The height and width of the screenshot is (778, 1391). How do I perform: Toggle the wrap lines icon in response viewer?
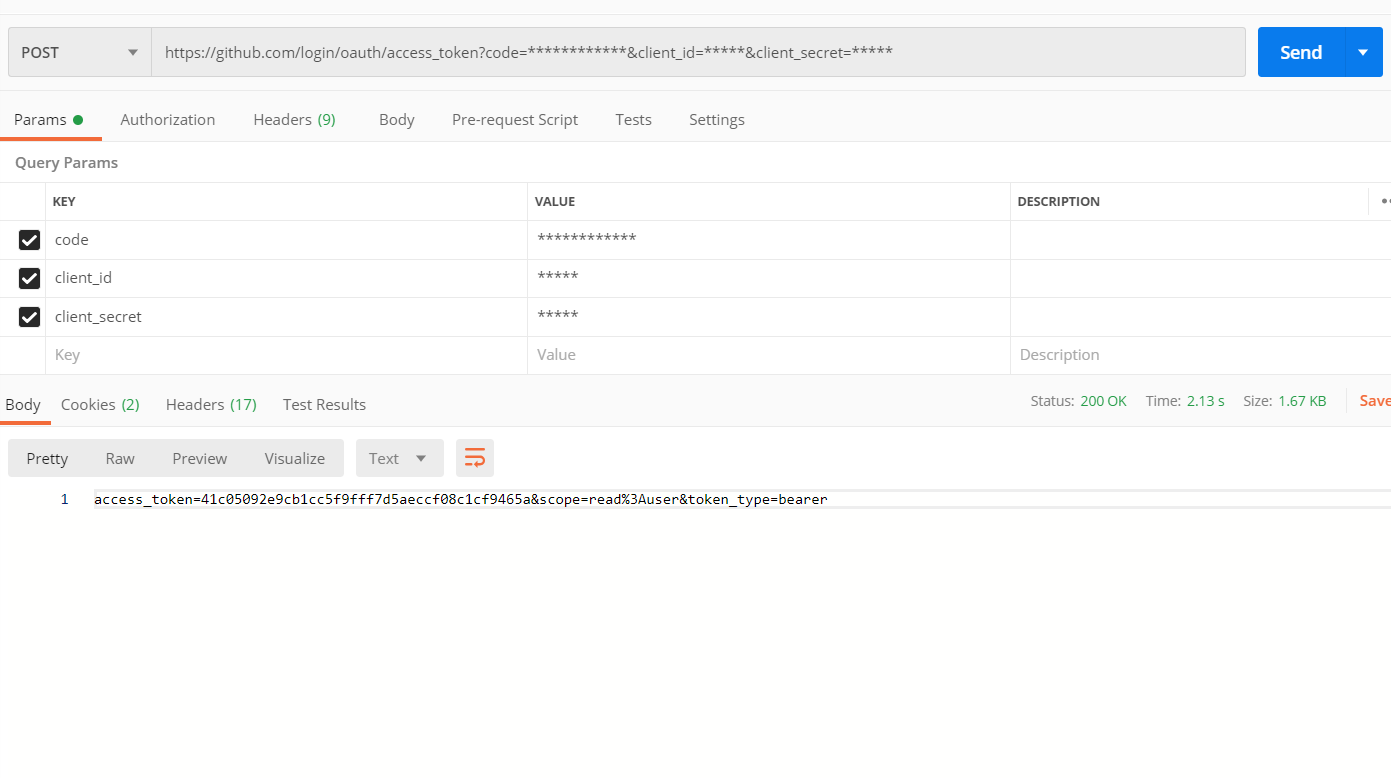click(x=474, y=457)
